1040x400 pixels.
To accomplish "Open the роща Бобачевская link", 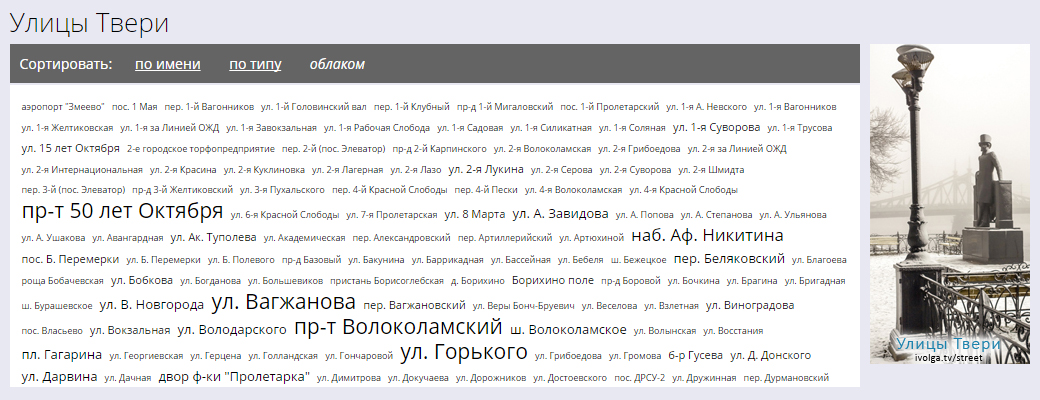I will (63, 281).
